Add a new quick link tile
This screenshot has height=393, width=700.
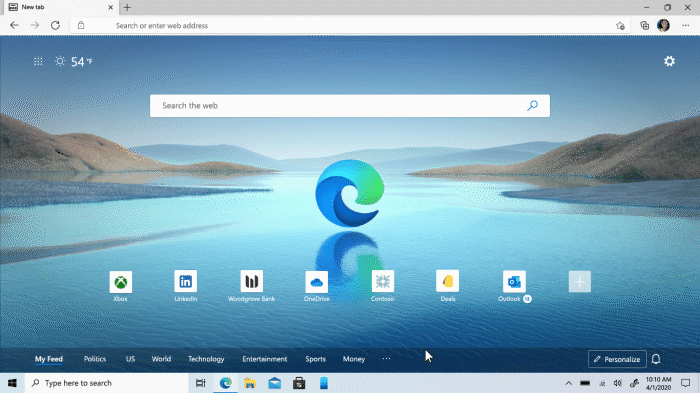[579, 281]
